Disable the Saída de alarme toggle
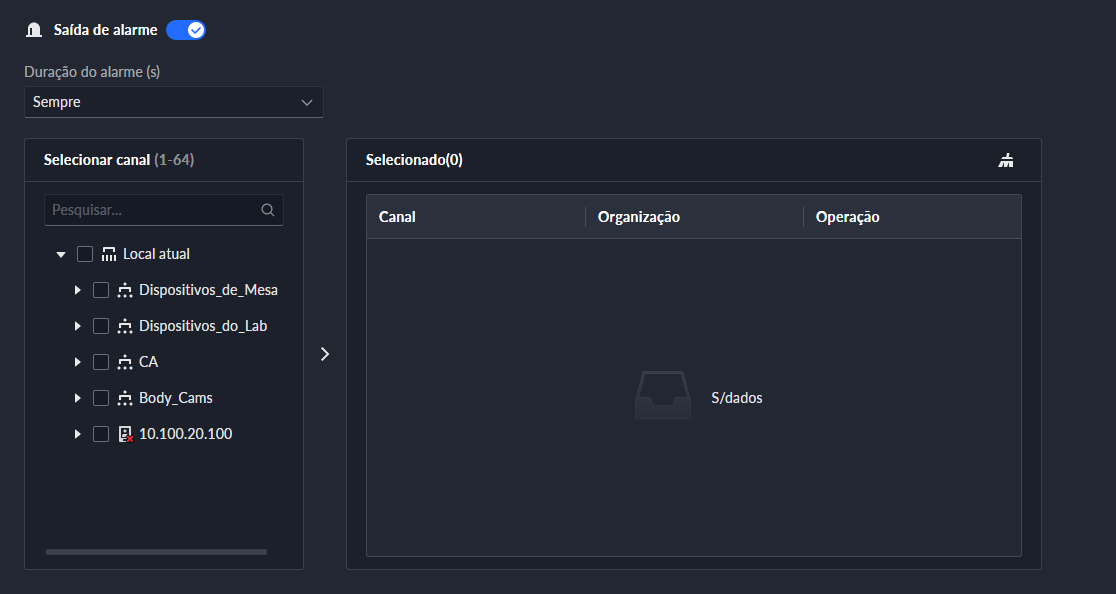 pos(186,30)
